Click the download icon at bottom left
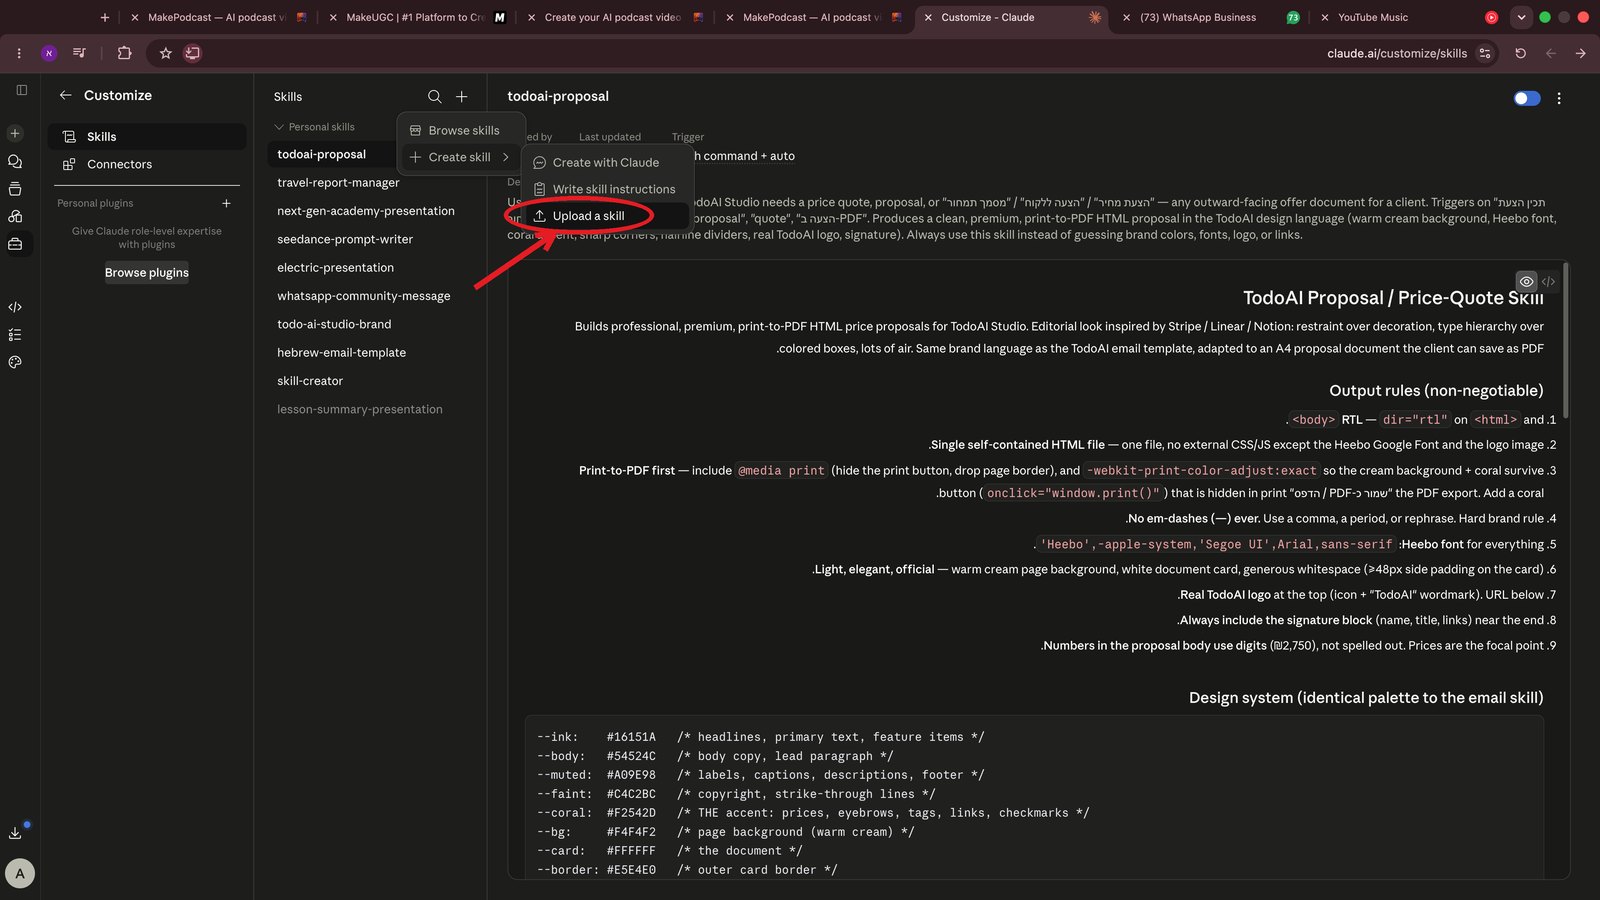Viewport: 1600px width, 900px height. click(x=15, y=832)
